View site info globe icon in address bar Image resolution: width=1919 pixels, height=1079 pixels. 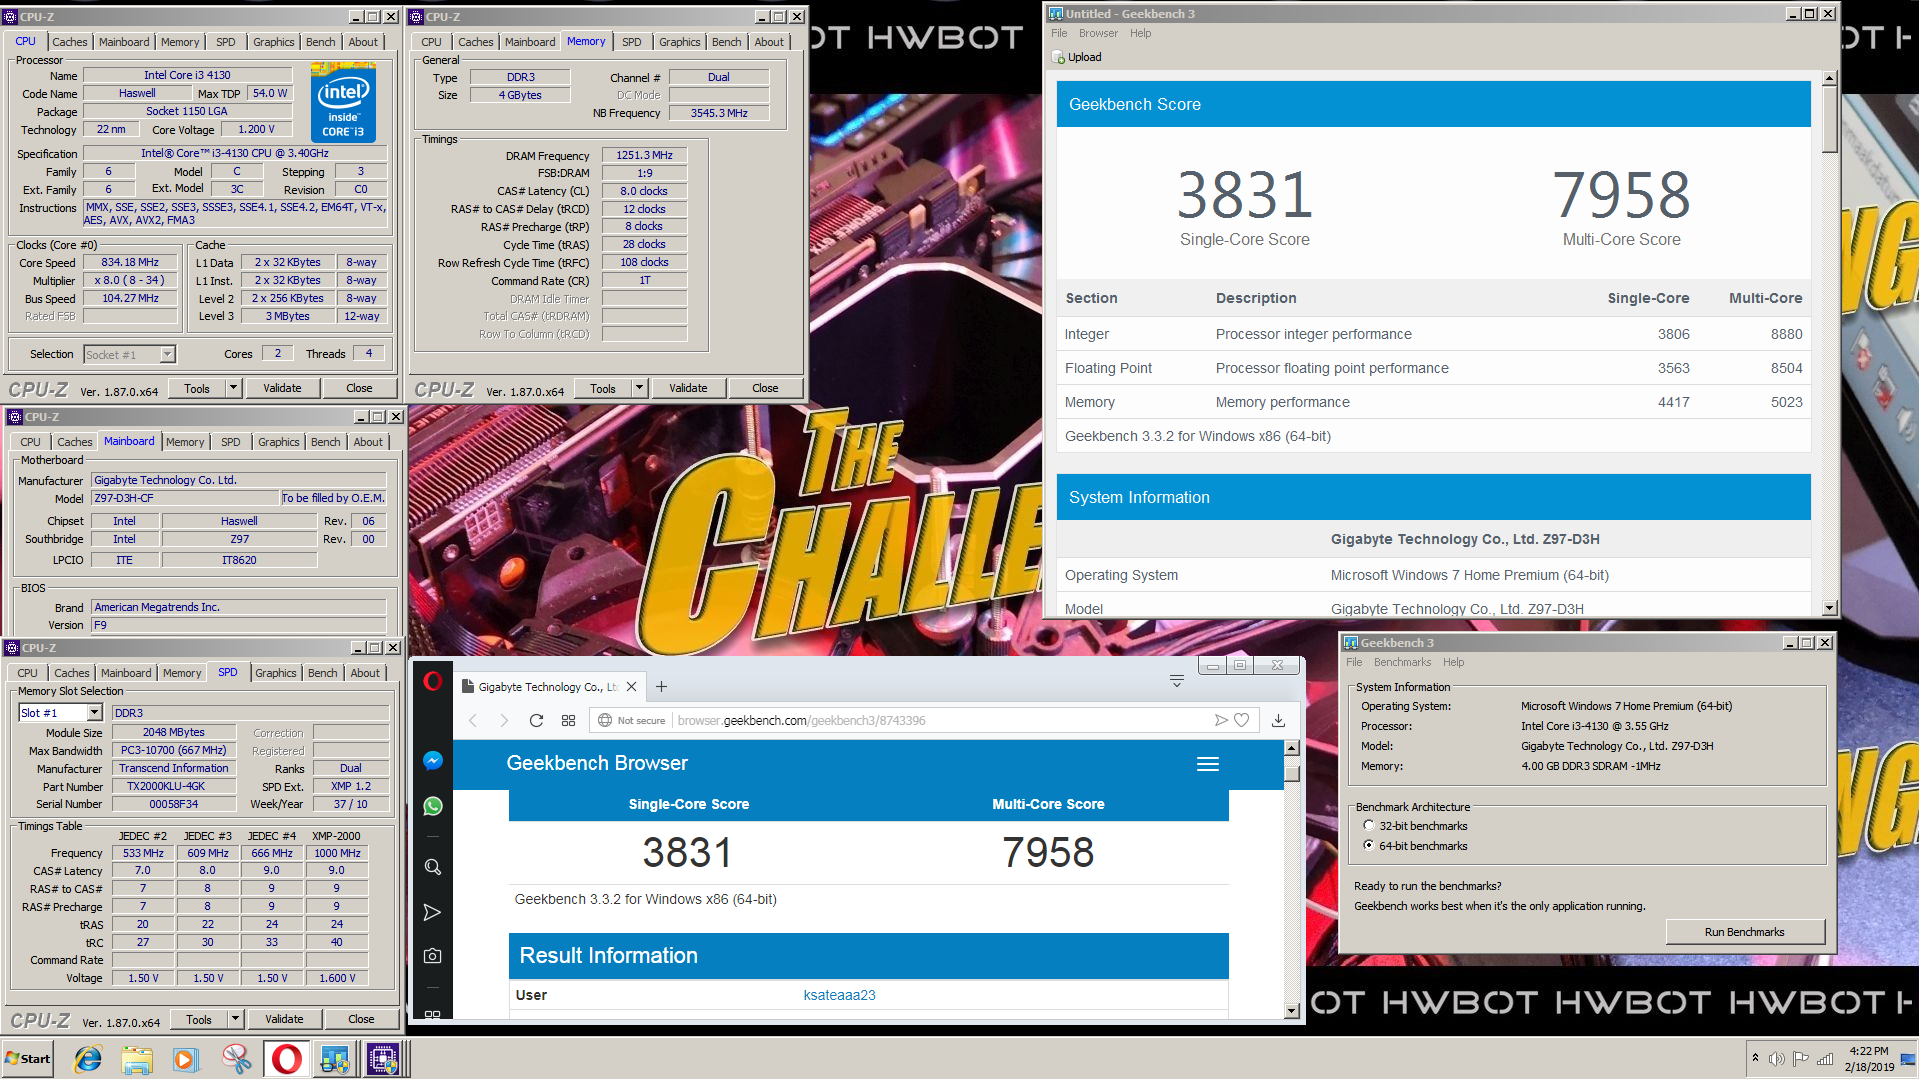point(605,720)
